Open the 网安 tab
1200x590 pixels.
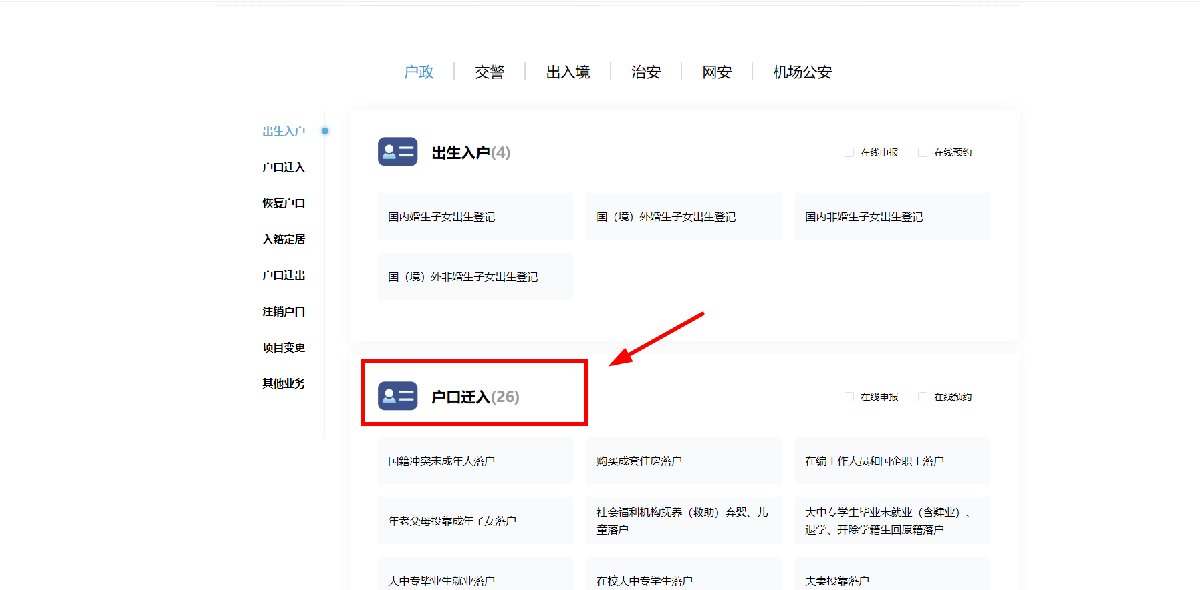tap(716, 72)
